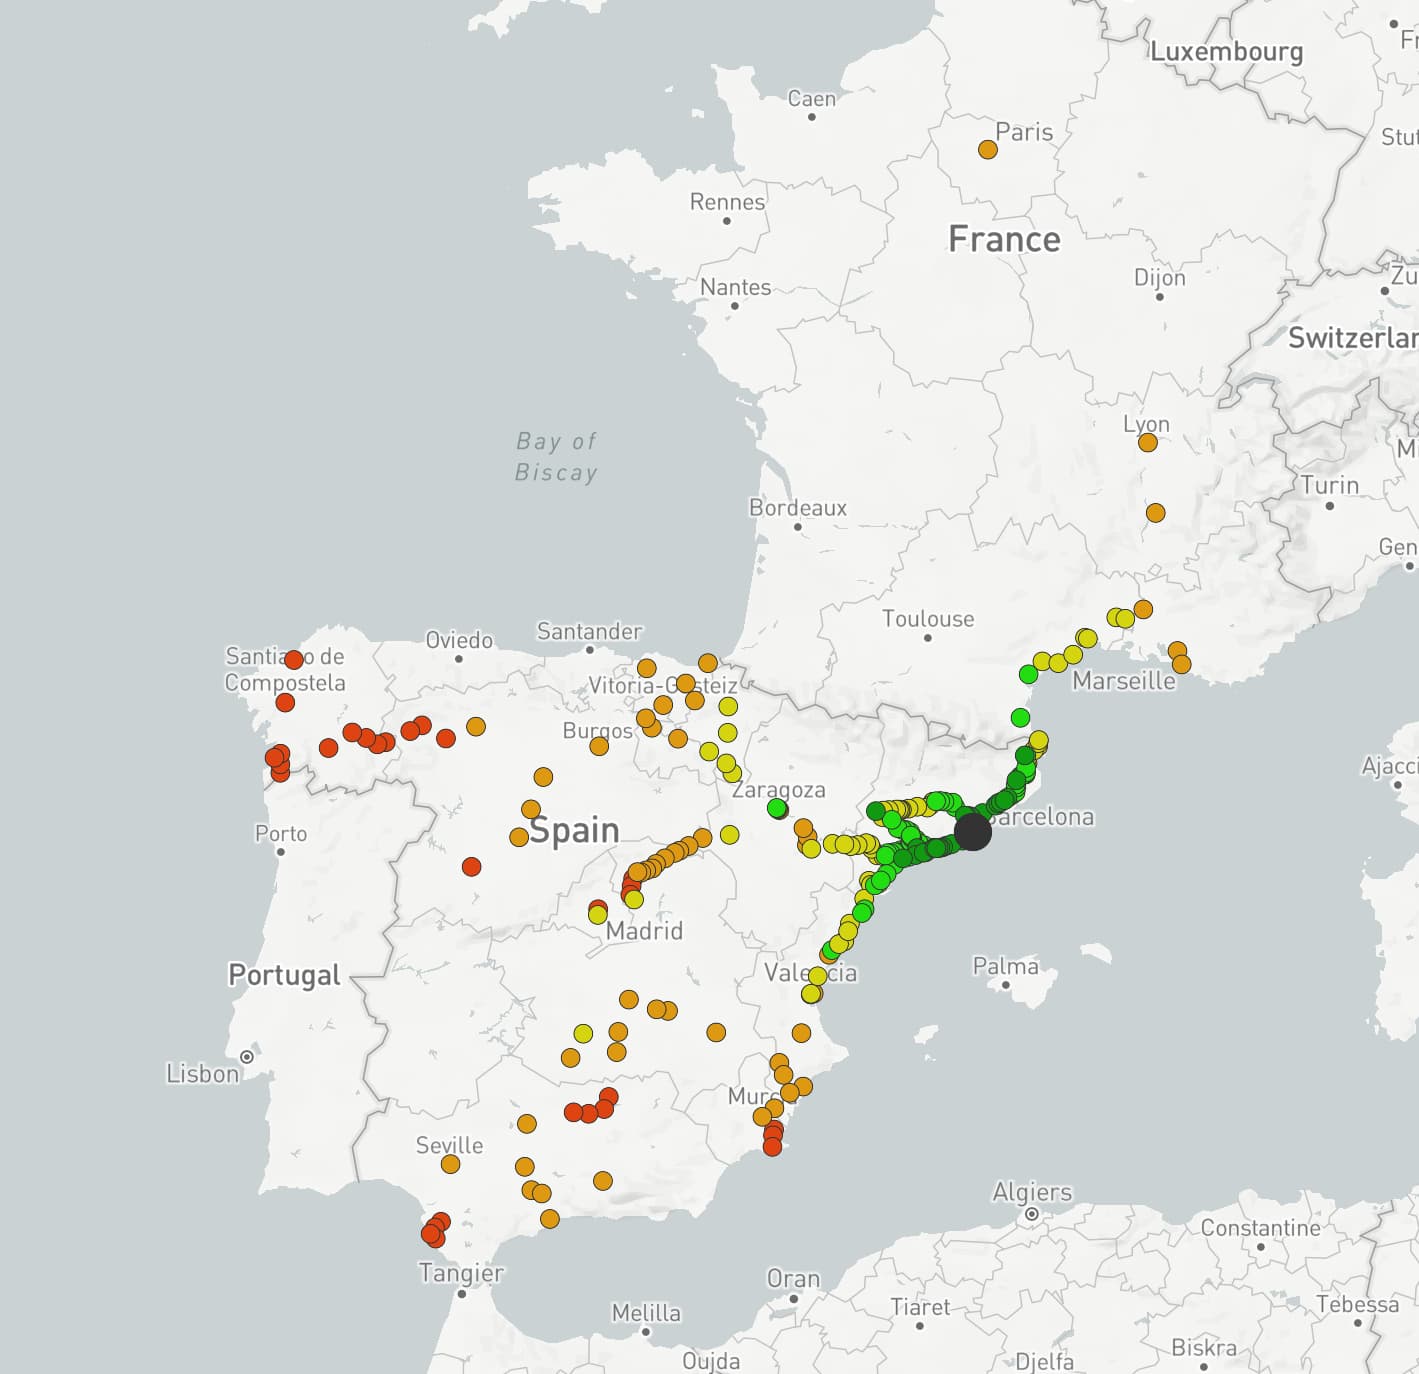Screen dimensions: 1419x1374
Task: Click the orange marker below Seville label
Action: coord(450,1164)
